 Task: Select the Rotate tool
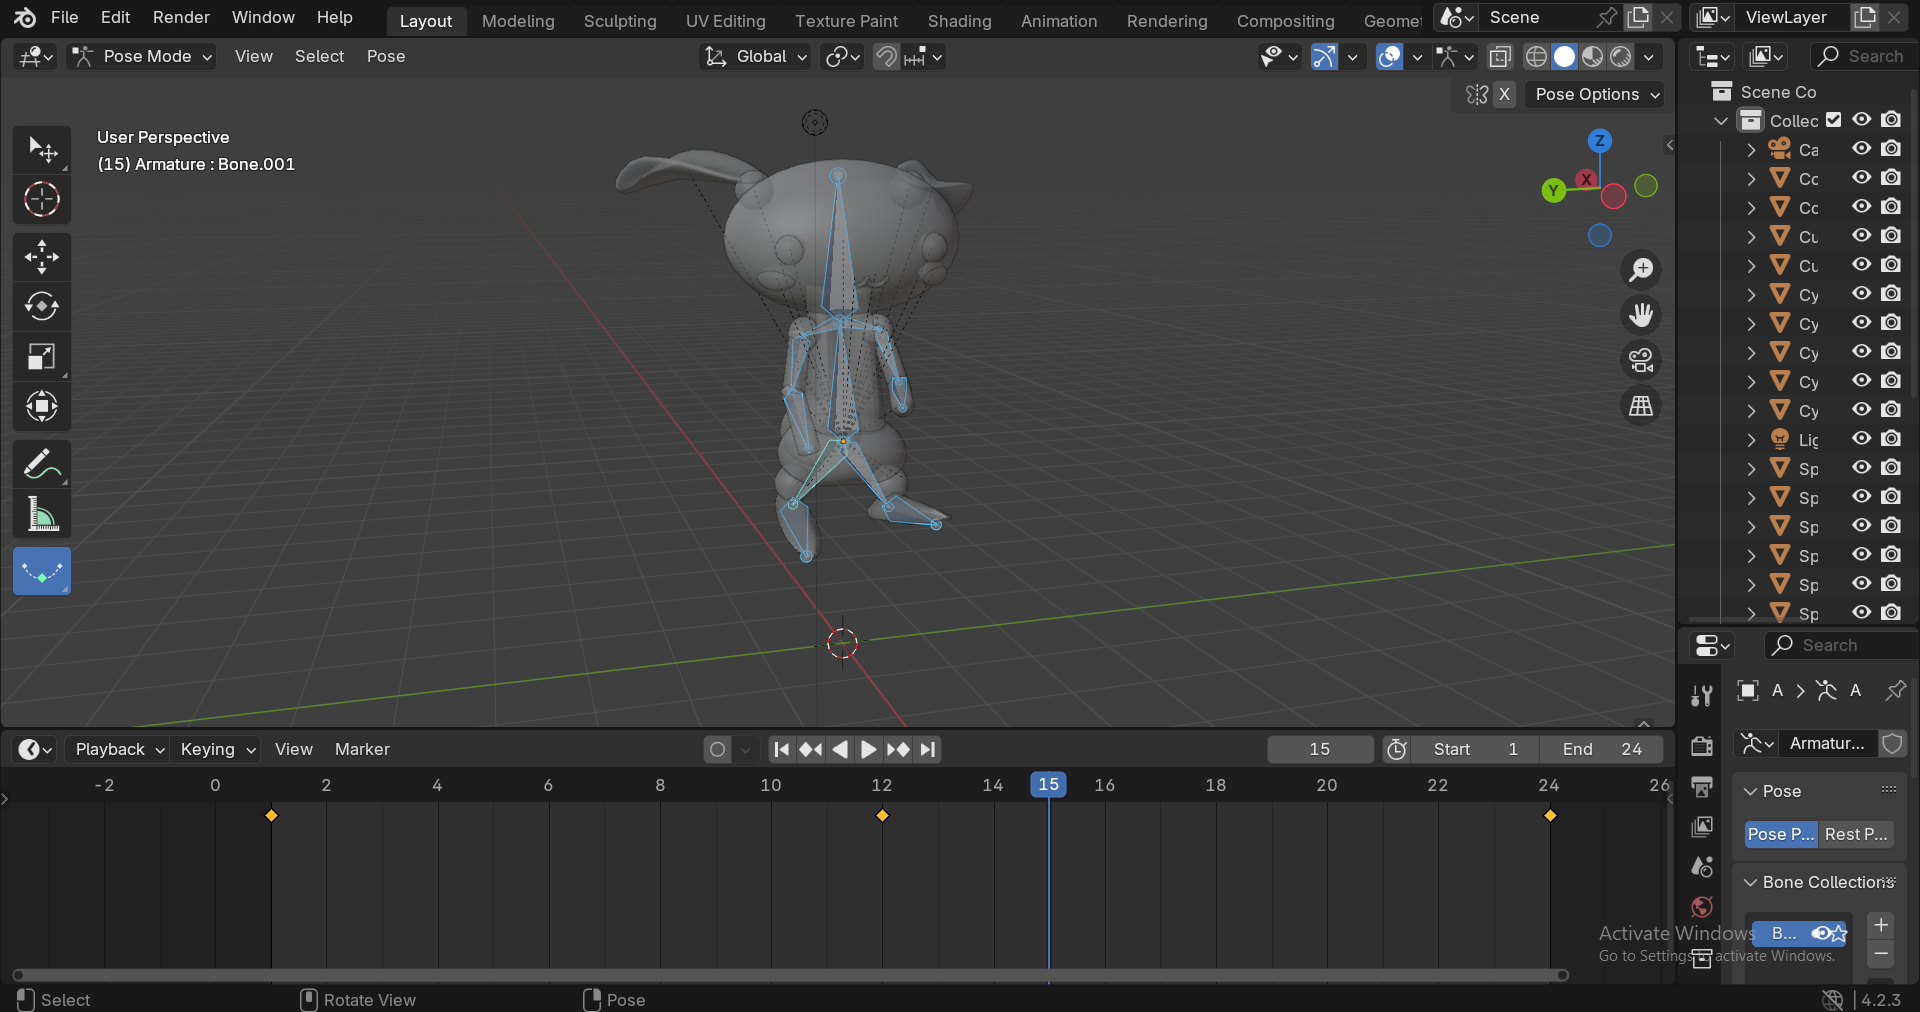click(41, 306)
